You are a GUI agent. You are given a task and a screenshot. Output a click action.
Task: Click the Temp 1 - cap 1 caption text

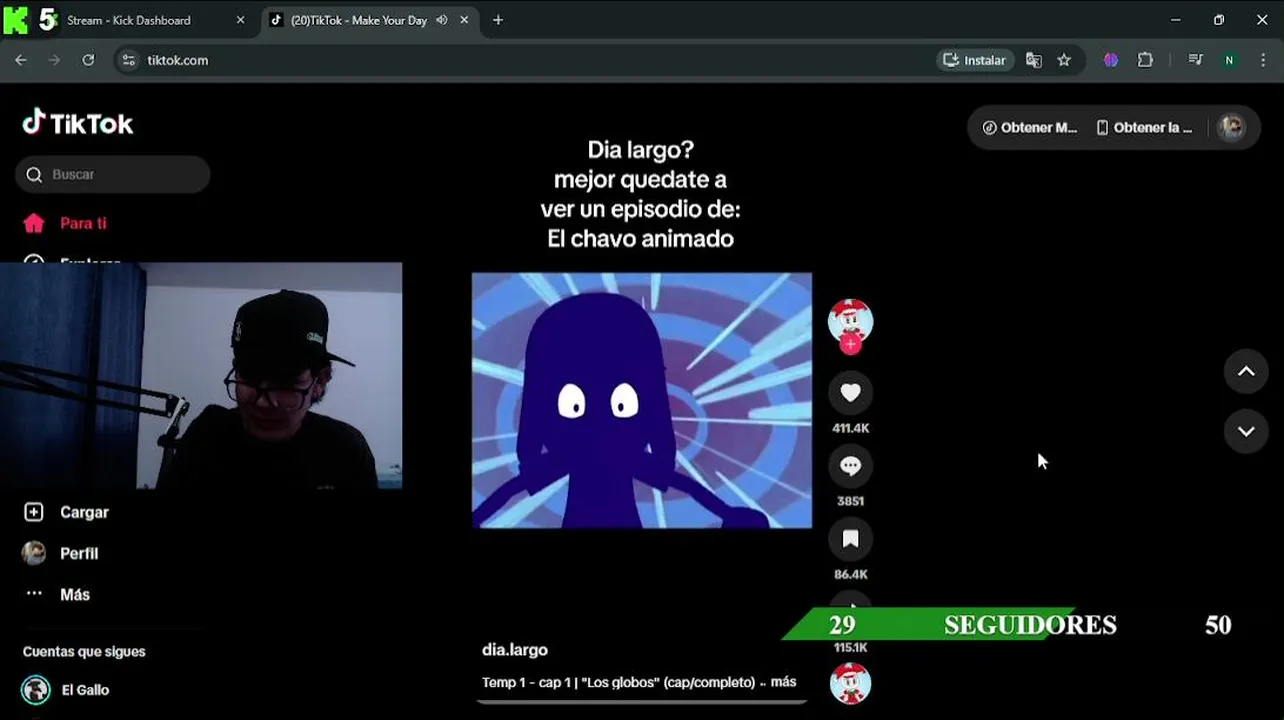click(x=618, y=682)
